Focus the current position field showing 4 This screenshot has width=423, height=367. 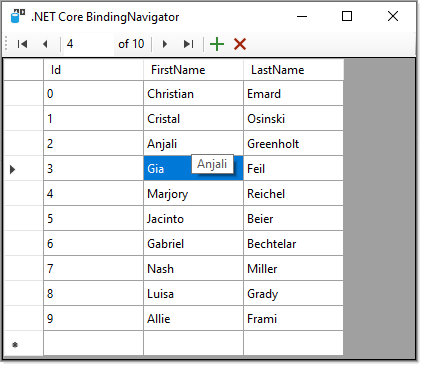point(88,44)
